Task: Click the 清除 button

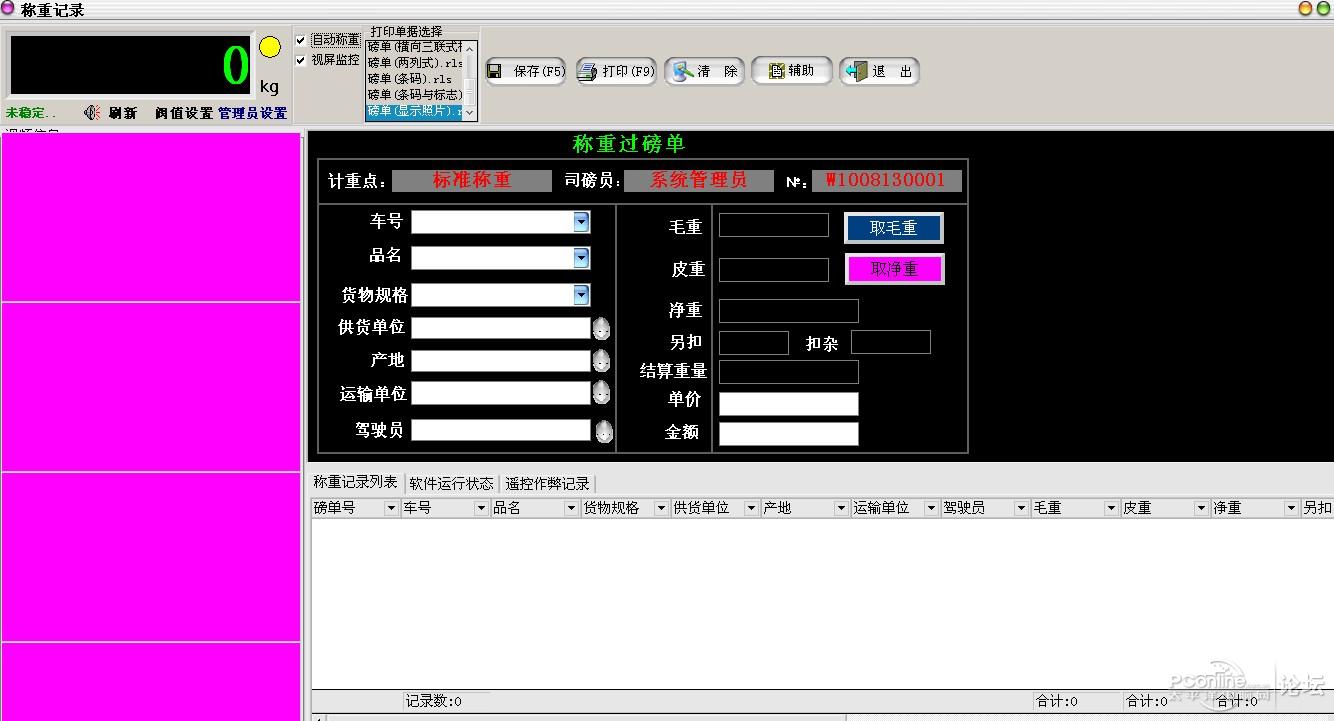Action: [x=705, y=71]
